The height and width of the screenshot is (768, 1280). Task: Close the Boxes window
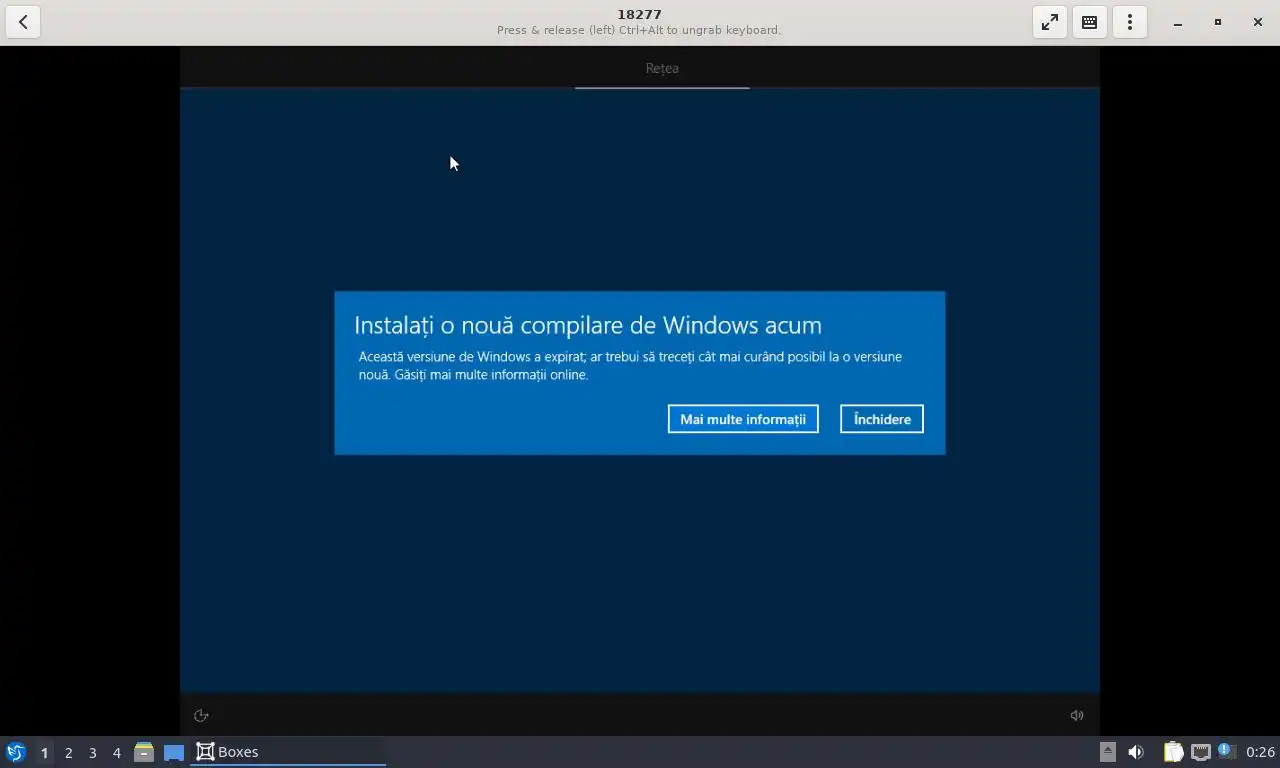pos(1258,22)
